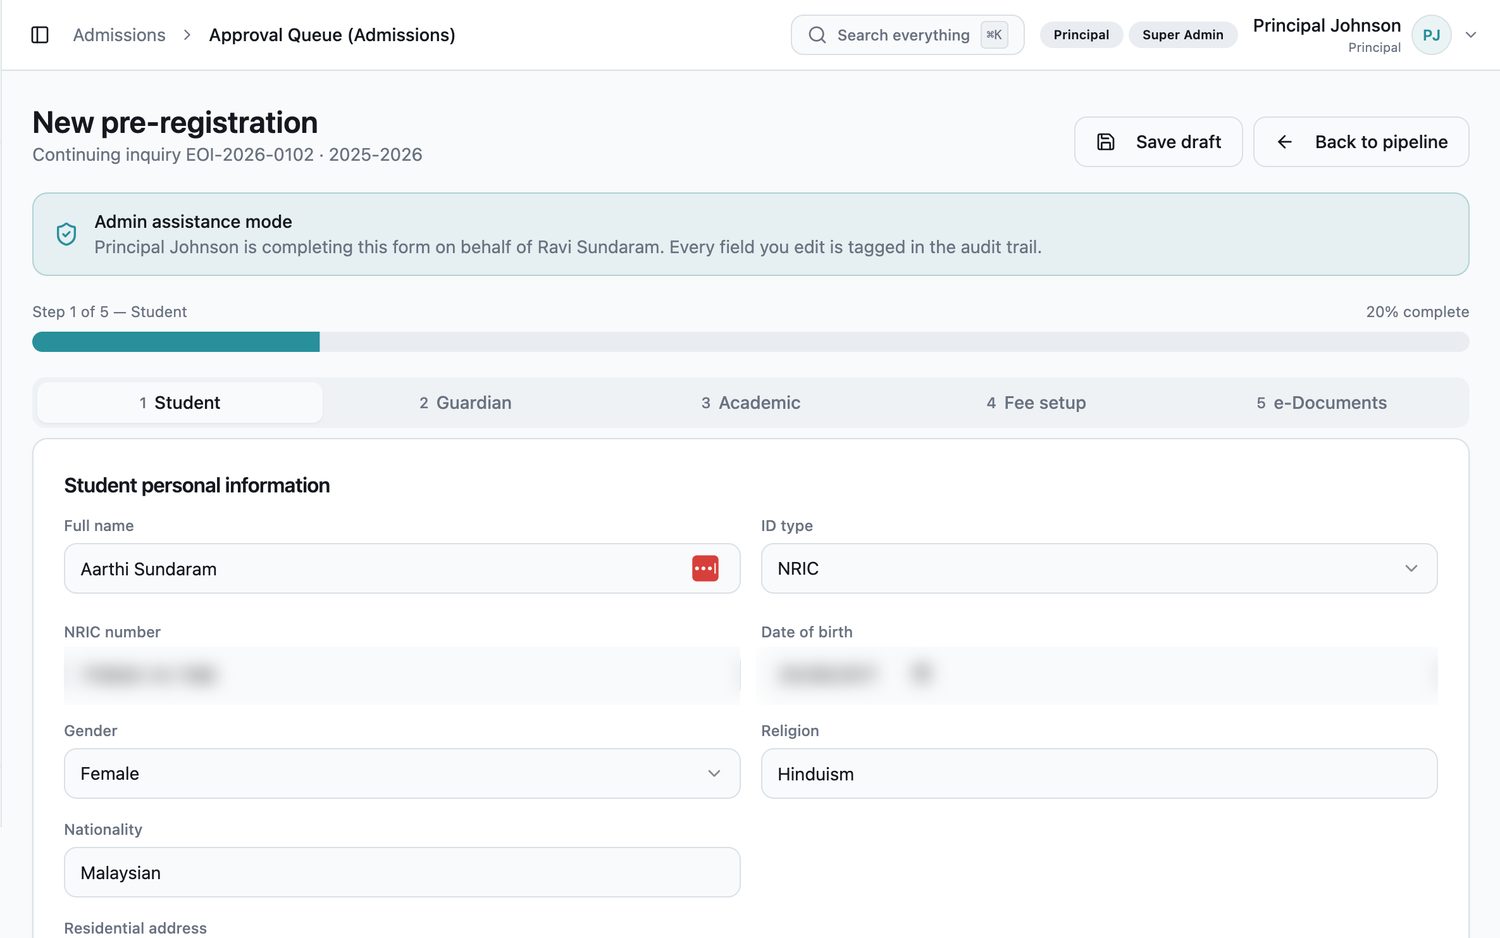Click the ⌘K shortcut badge
Image resolution: width=1500 pixels, height=938 pixels.
(994, 35)
